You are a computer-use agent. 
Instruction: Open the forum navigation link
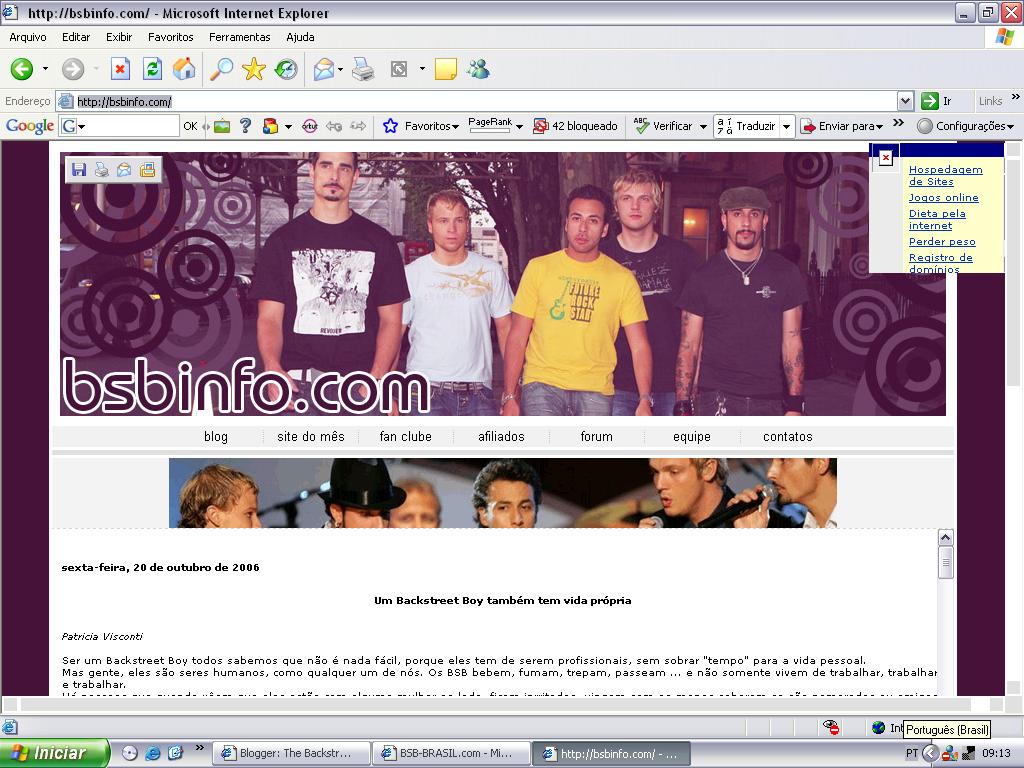(596, 436)
